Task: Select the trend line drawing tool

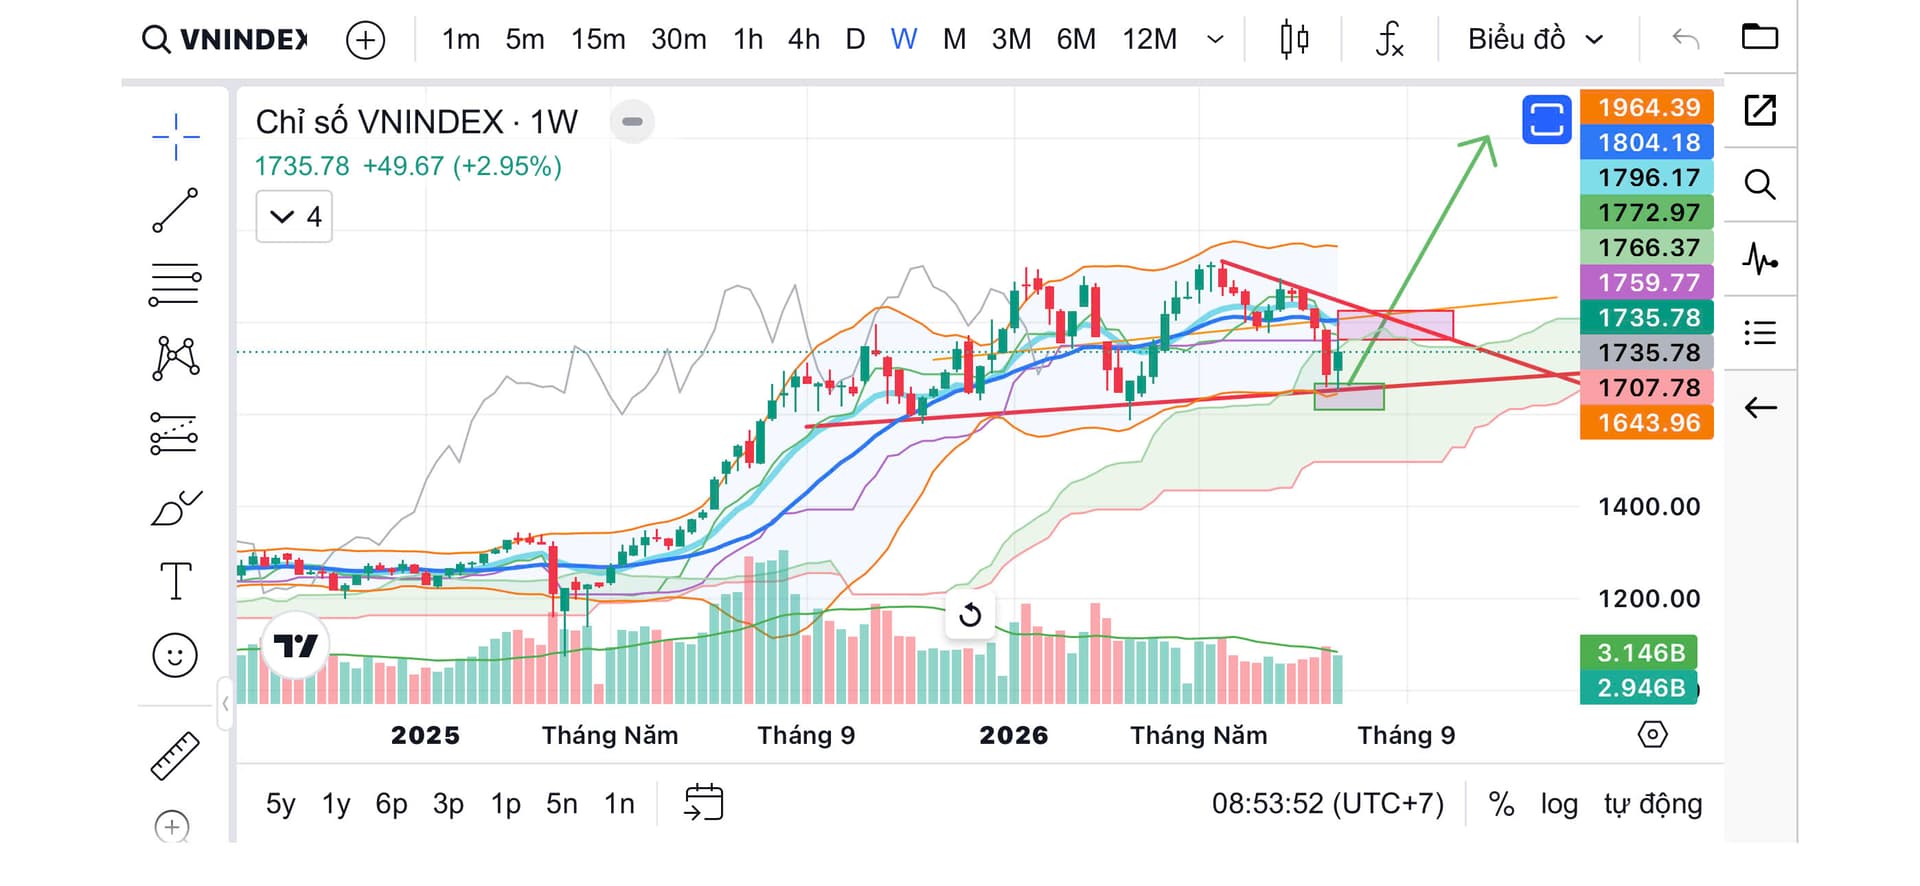Action: pos(175,210)
